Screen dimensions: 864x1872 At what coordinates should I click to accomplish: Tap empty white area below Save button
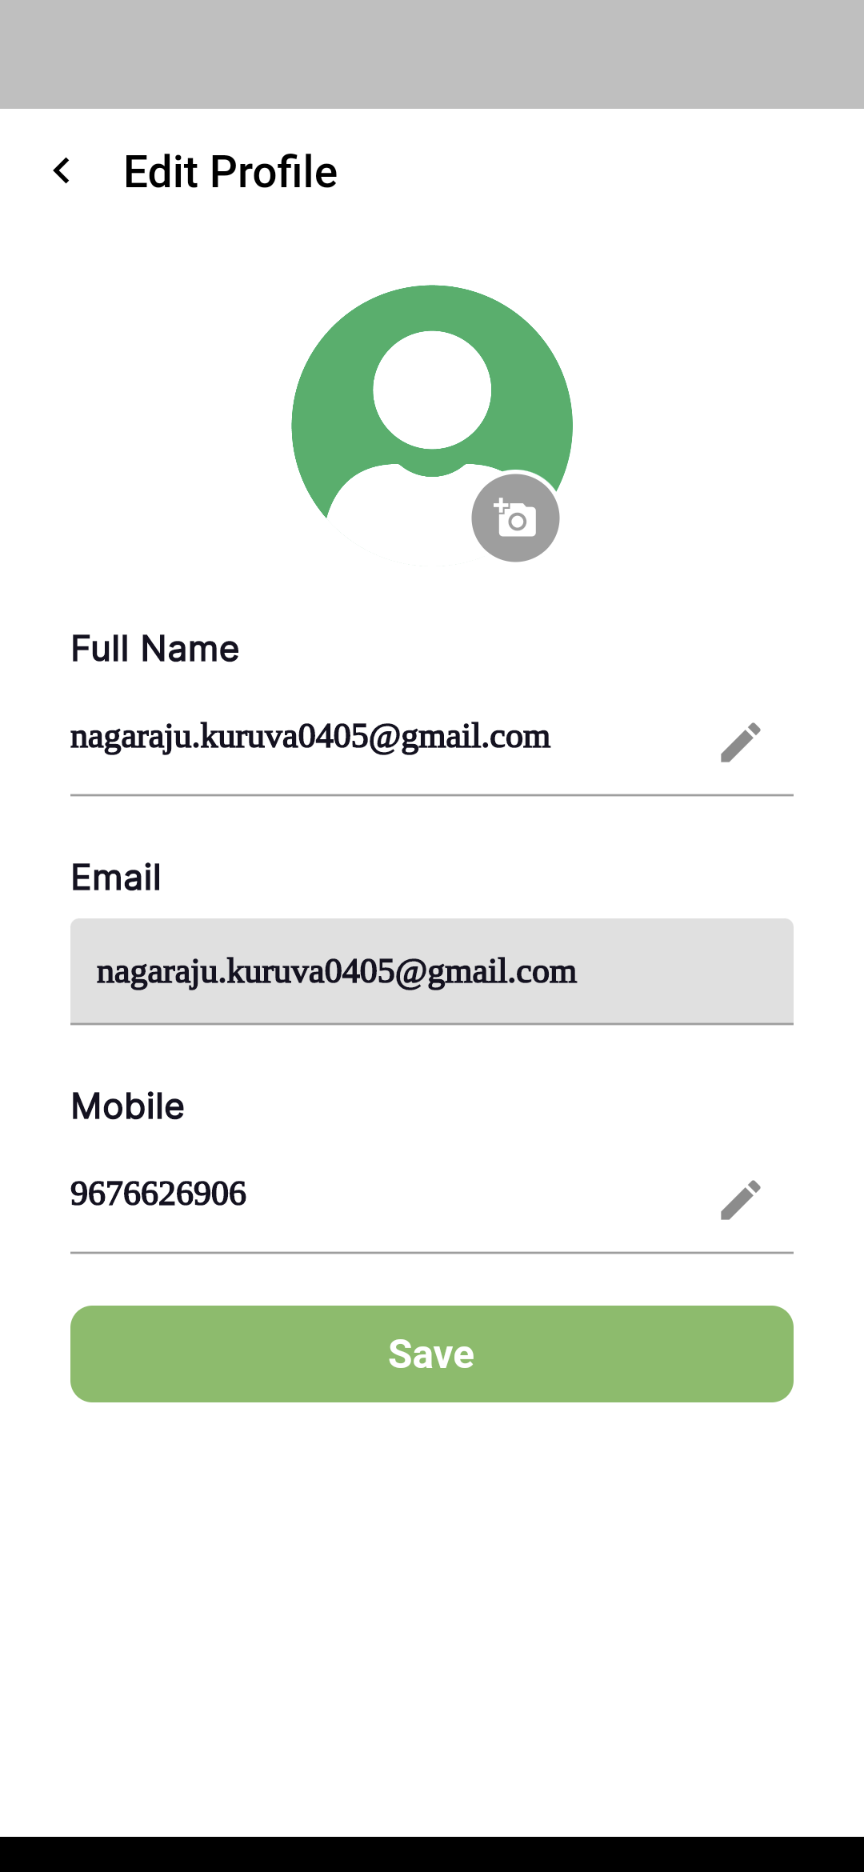pos(432,1620)
